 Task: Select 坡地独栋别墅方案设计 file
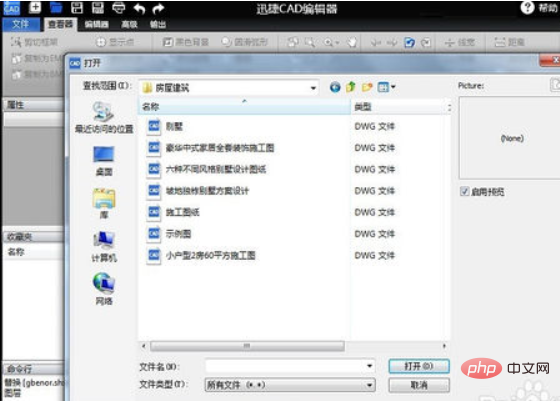207,191
